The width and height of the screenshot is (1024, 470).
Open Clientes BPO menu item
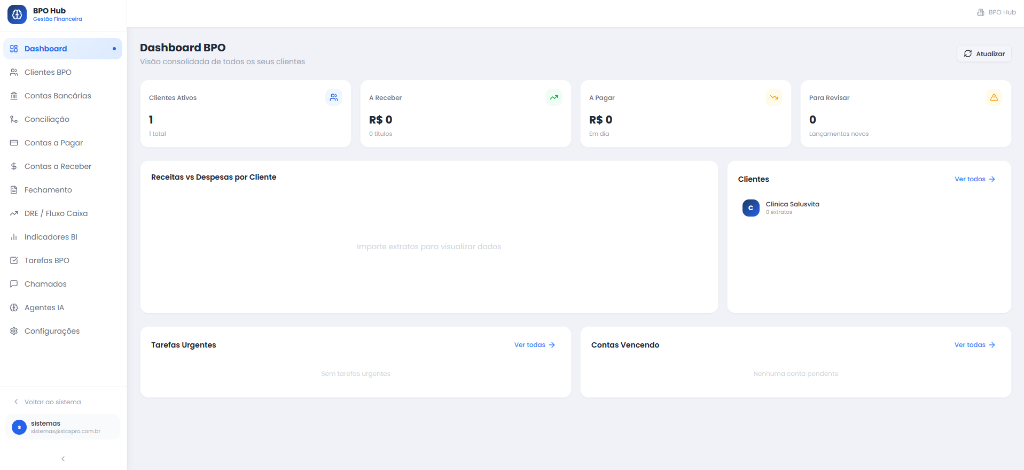pyautogui.click(x=63, y=72)
